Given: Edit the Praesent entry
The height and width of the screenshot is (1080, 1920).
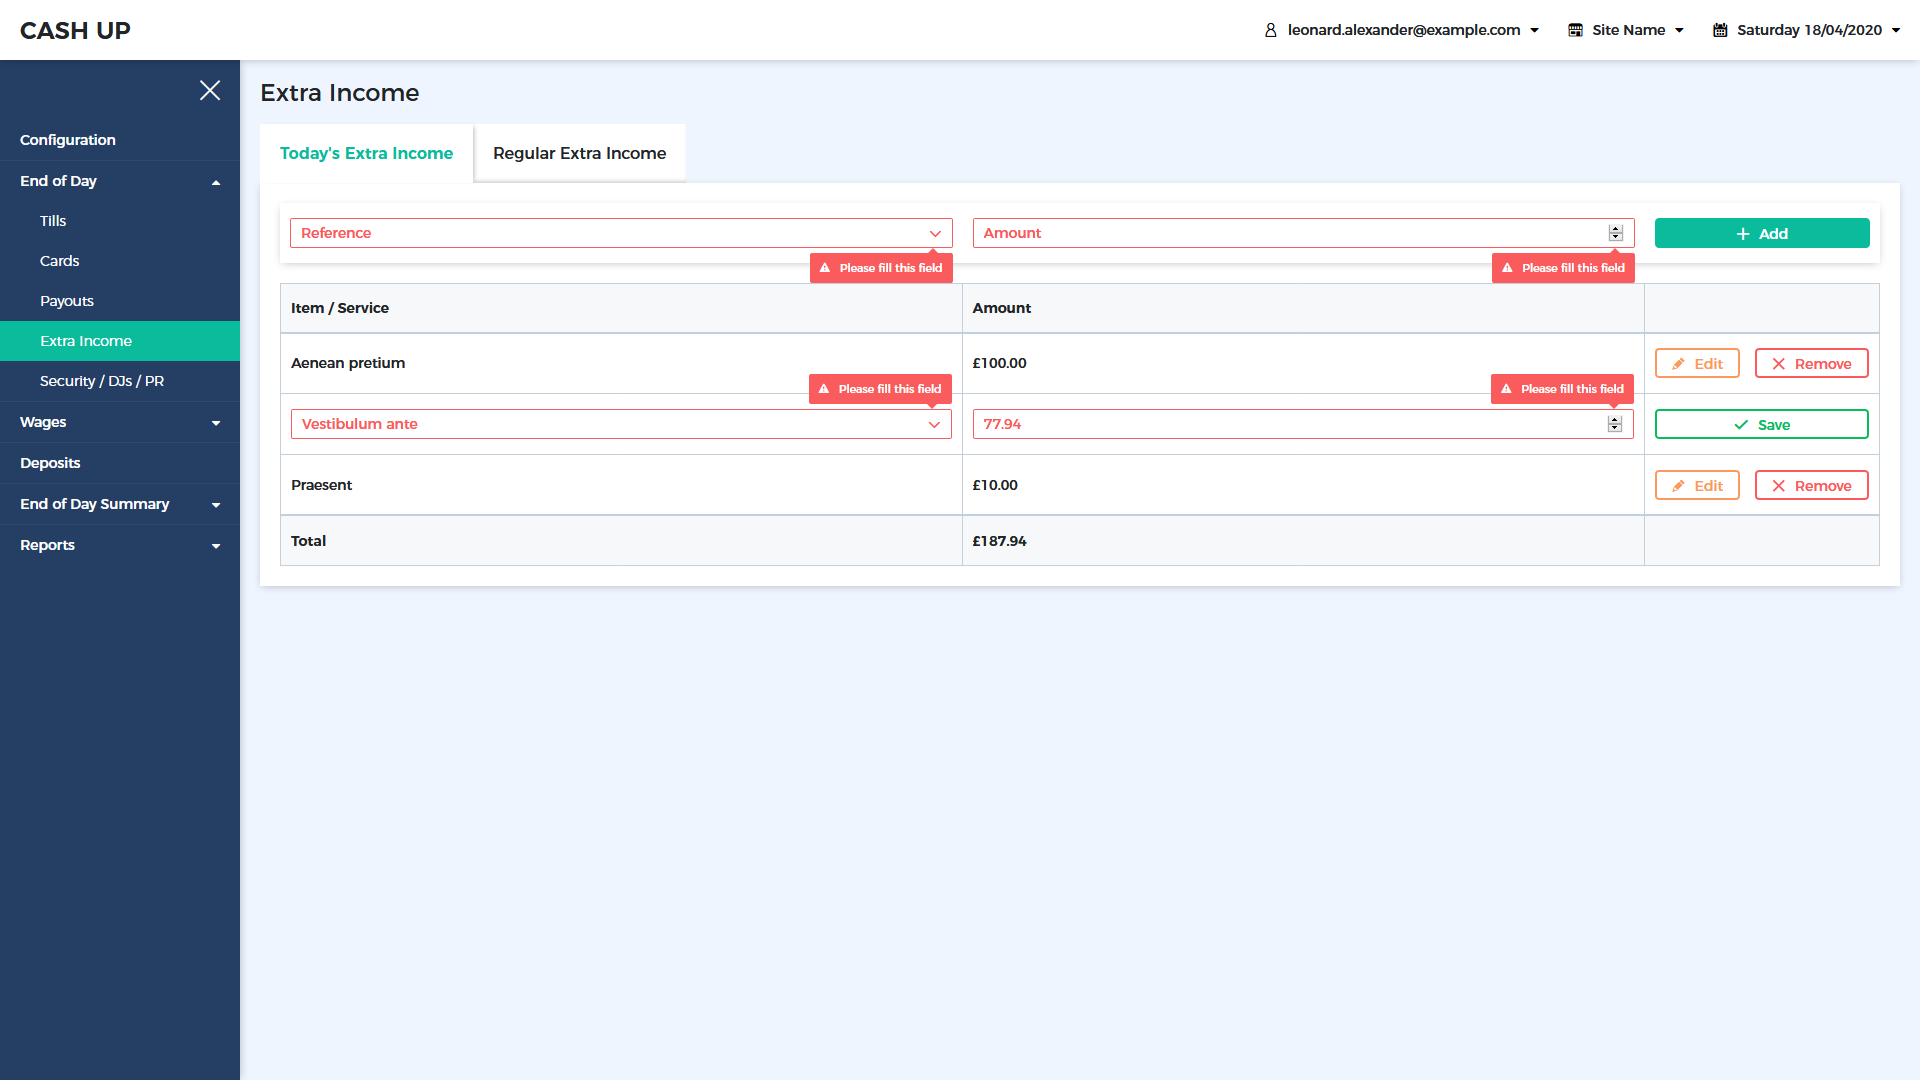Looking at the screenshot, I should (1697, 486).
